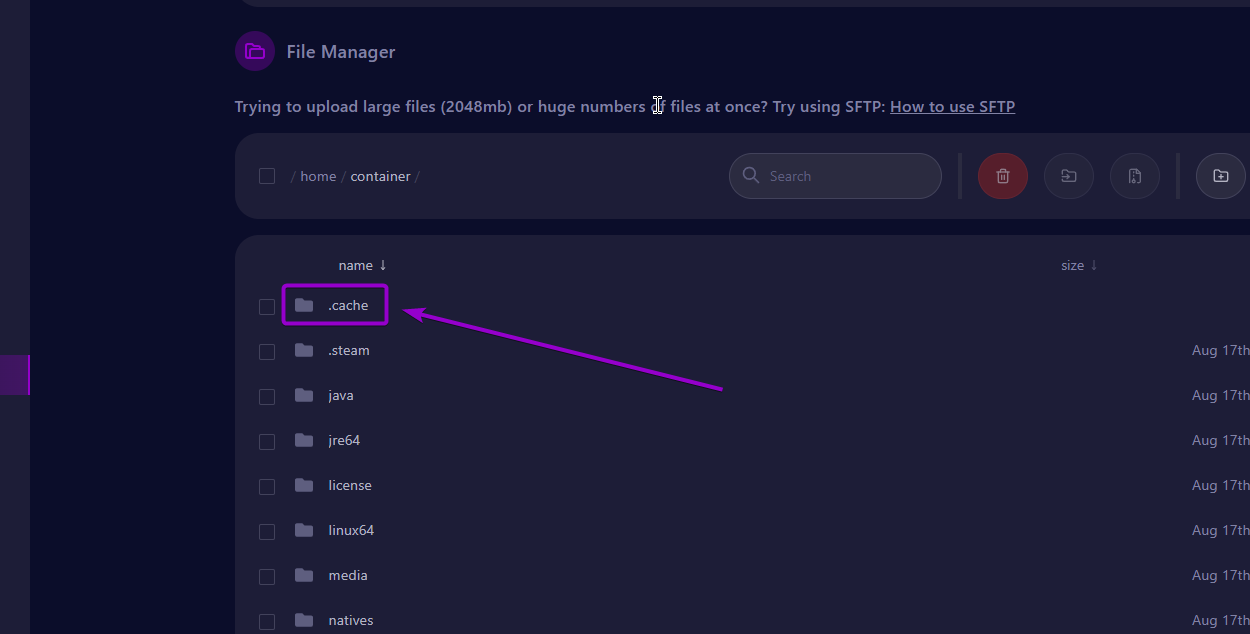Click the folder icon beside linux64
The image size is (1250, 634).
[x=304, y=530]
